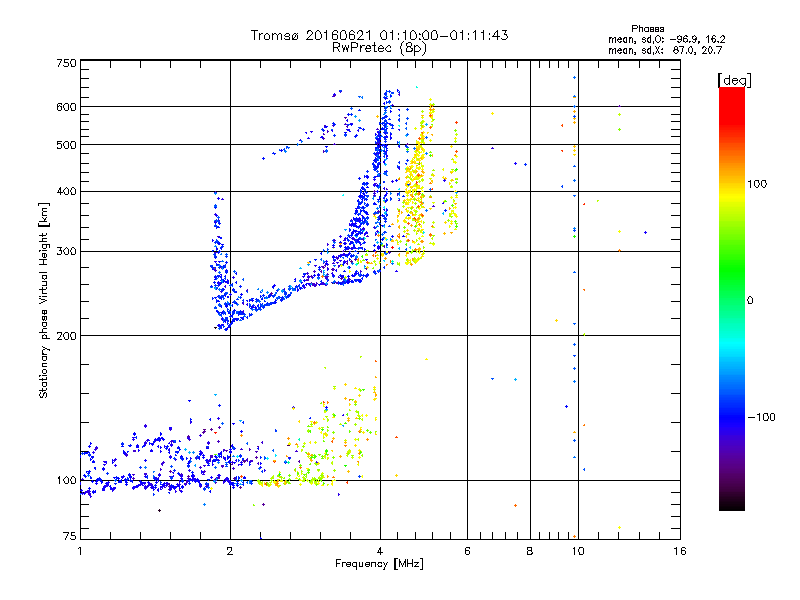Click the plot title 'Tromsø 20160621 01:10:00-01:11:43'
Image resolution: width=800 pixels, height=600 pixels.
[379, 35]
